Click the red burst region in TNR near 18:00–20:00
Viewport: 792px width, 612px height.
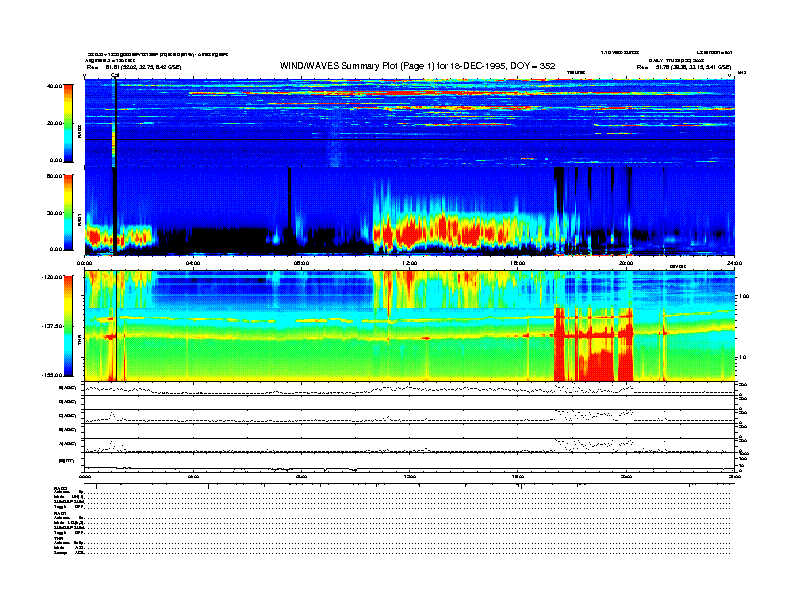point(593,344)
